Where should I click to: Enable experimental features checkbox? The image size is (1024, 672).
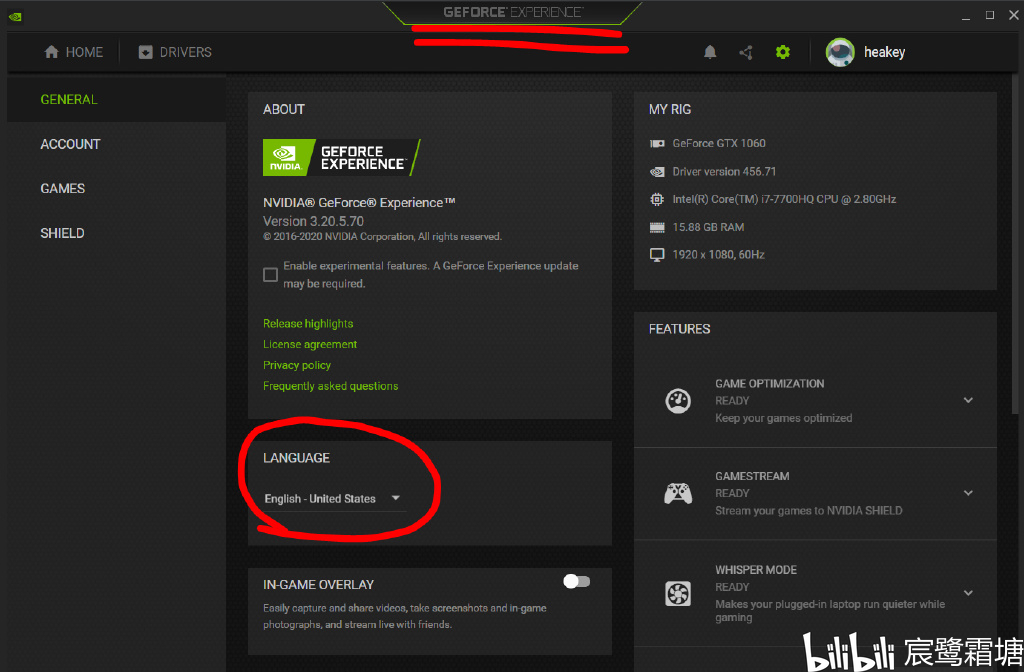point(270,275)
